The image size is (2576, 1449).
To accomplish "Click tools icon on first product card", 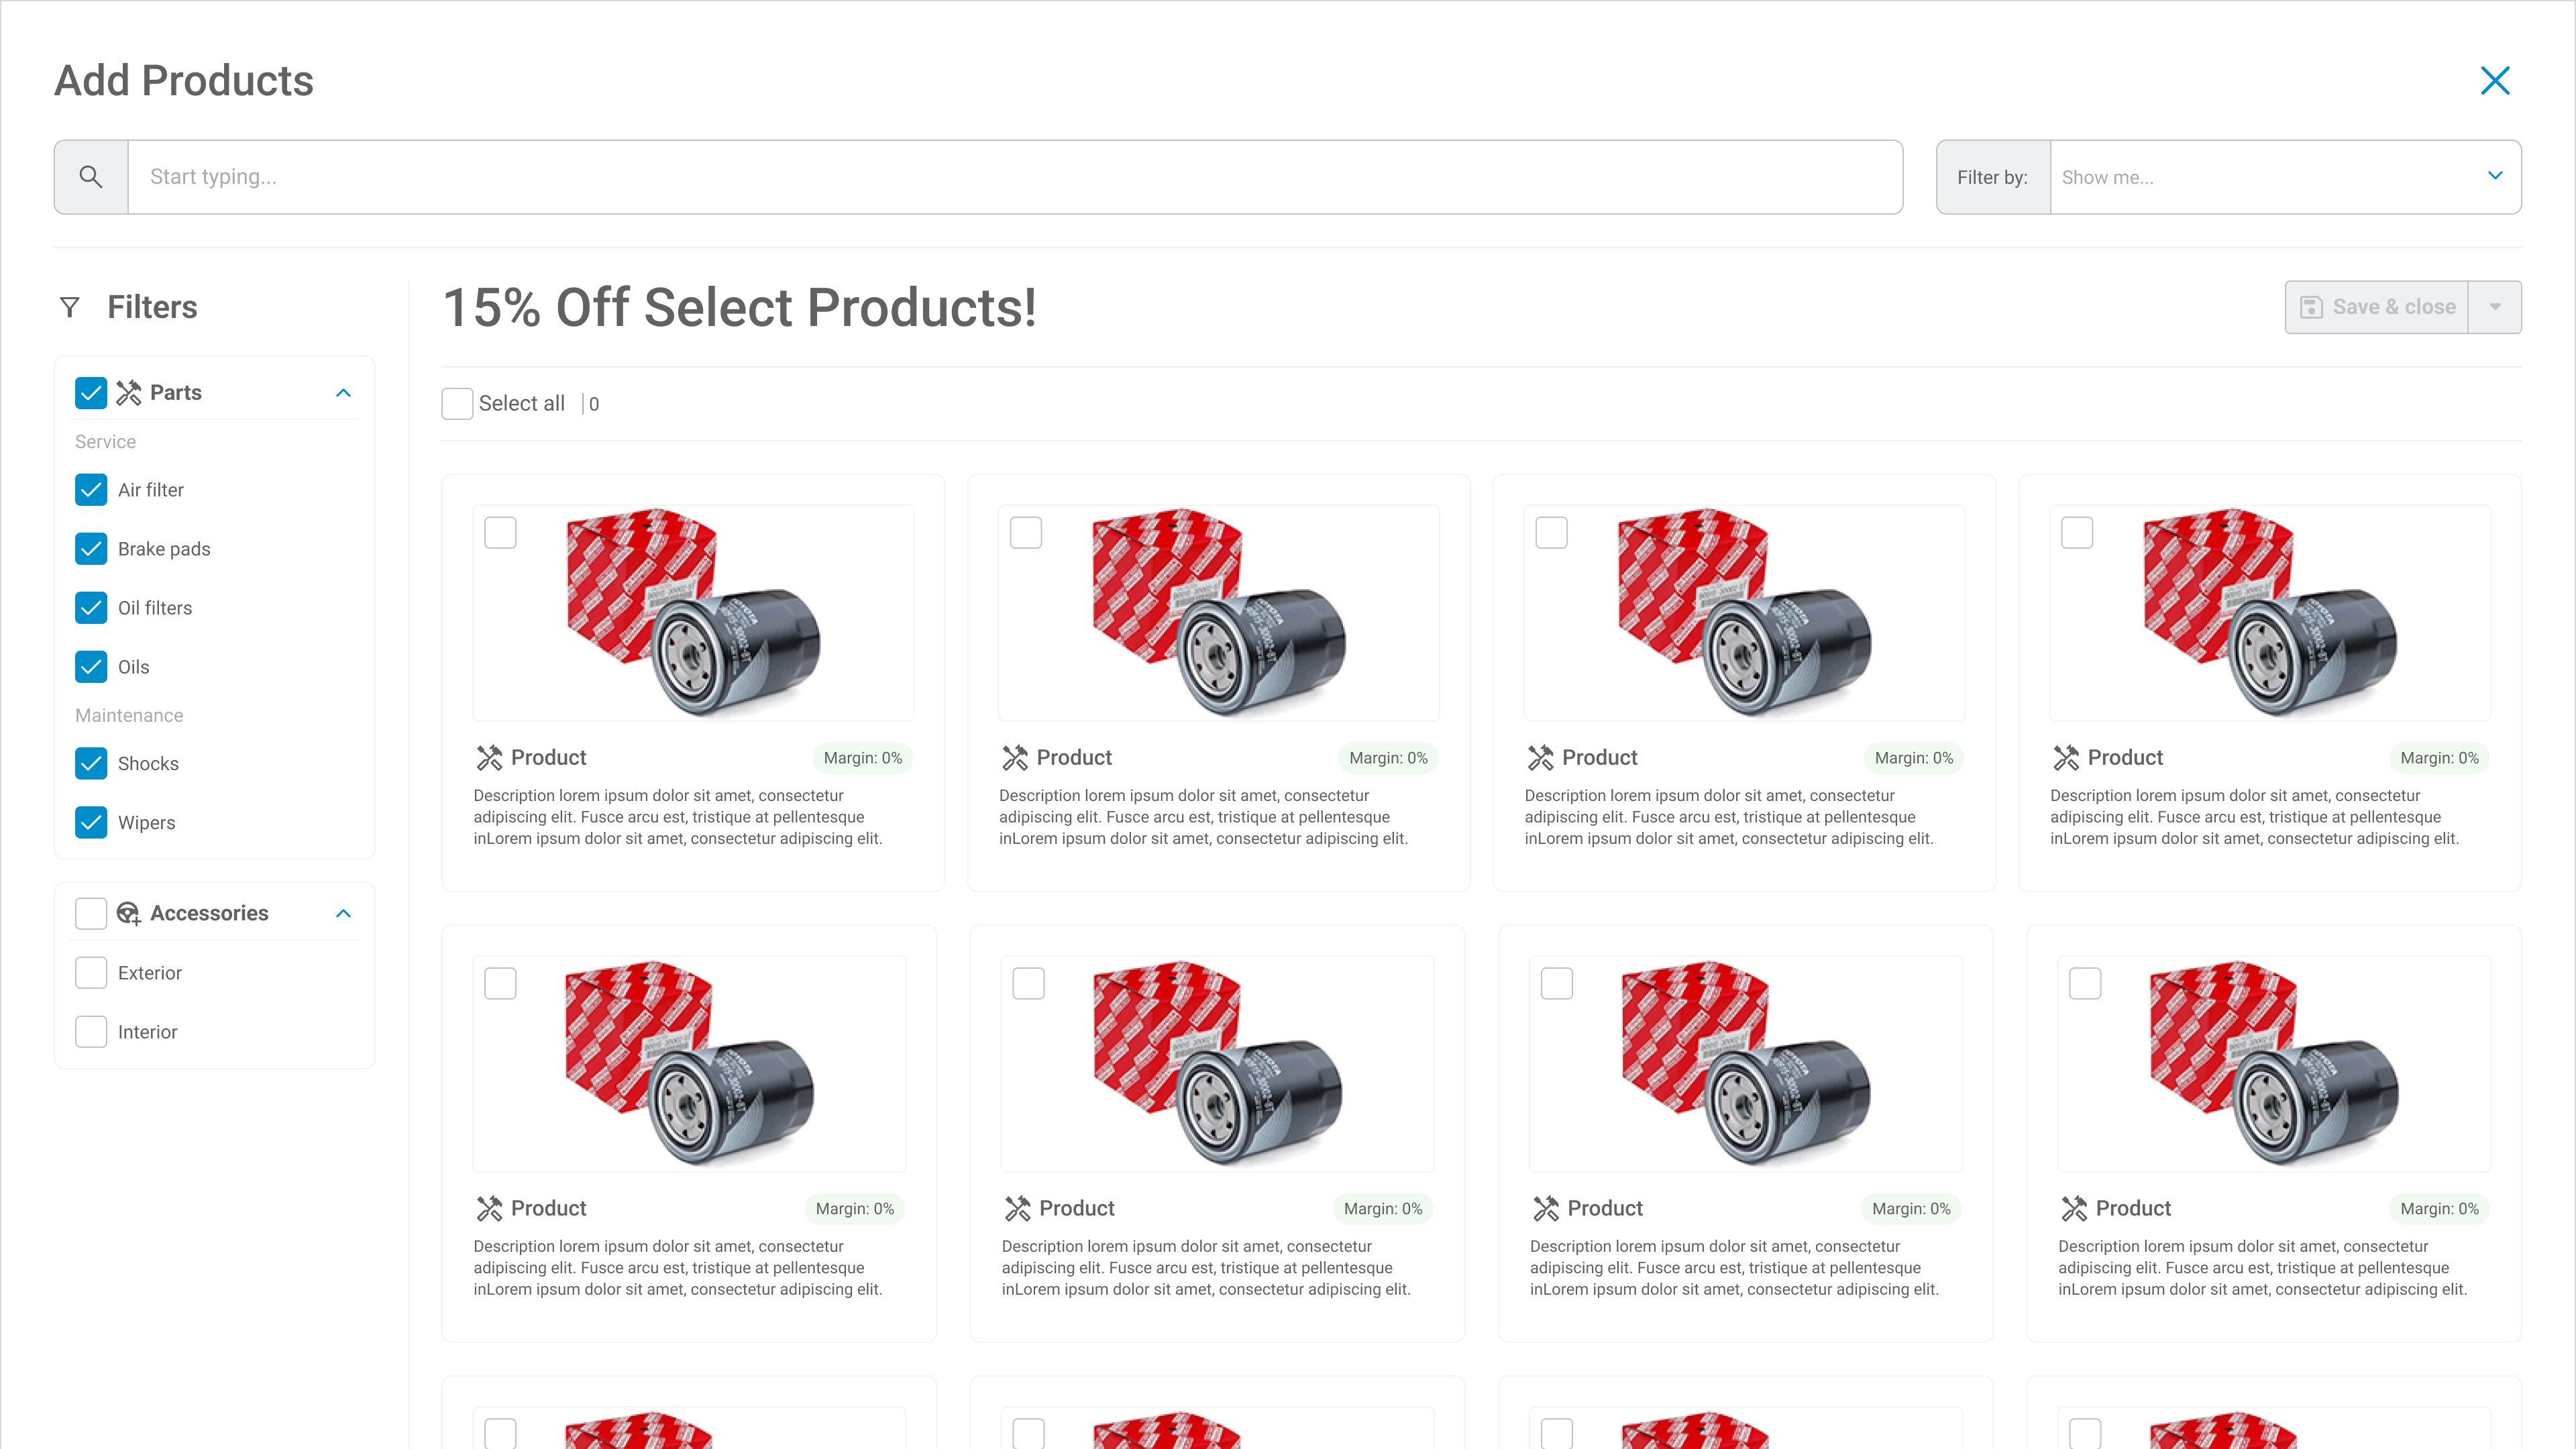I will tap(489, 758).
